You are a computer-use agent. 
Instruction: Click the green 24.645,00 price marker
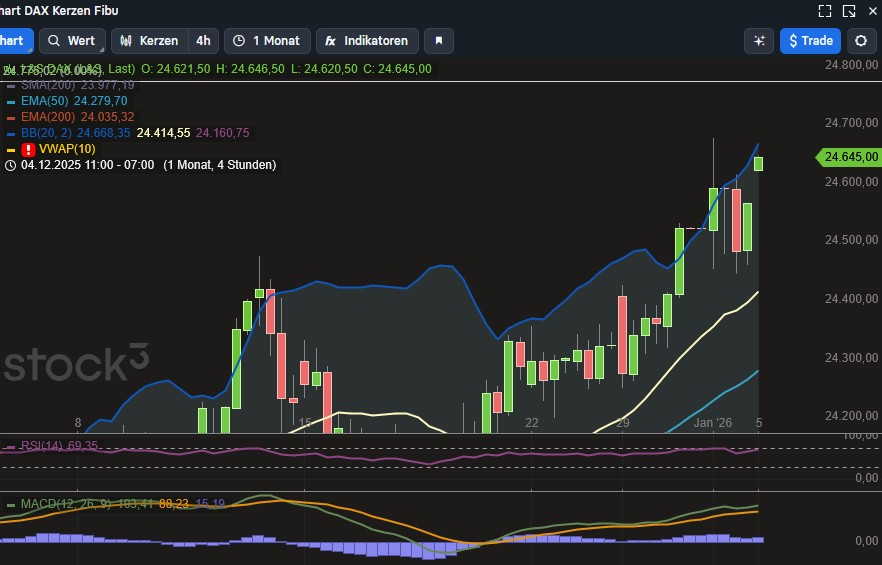[x=850, y=157]
